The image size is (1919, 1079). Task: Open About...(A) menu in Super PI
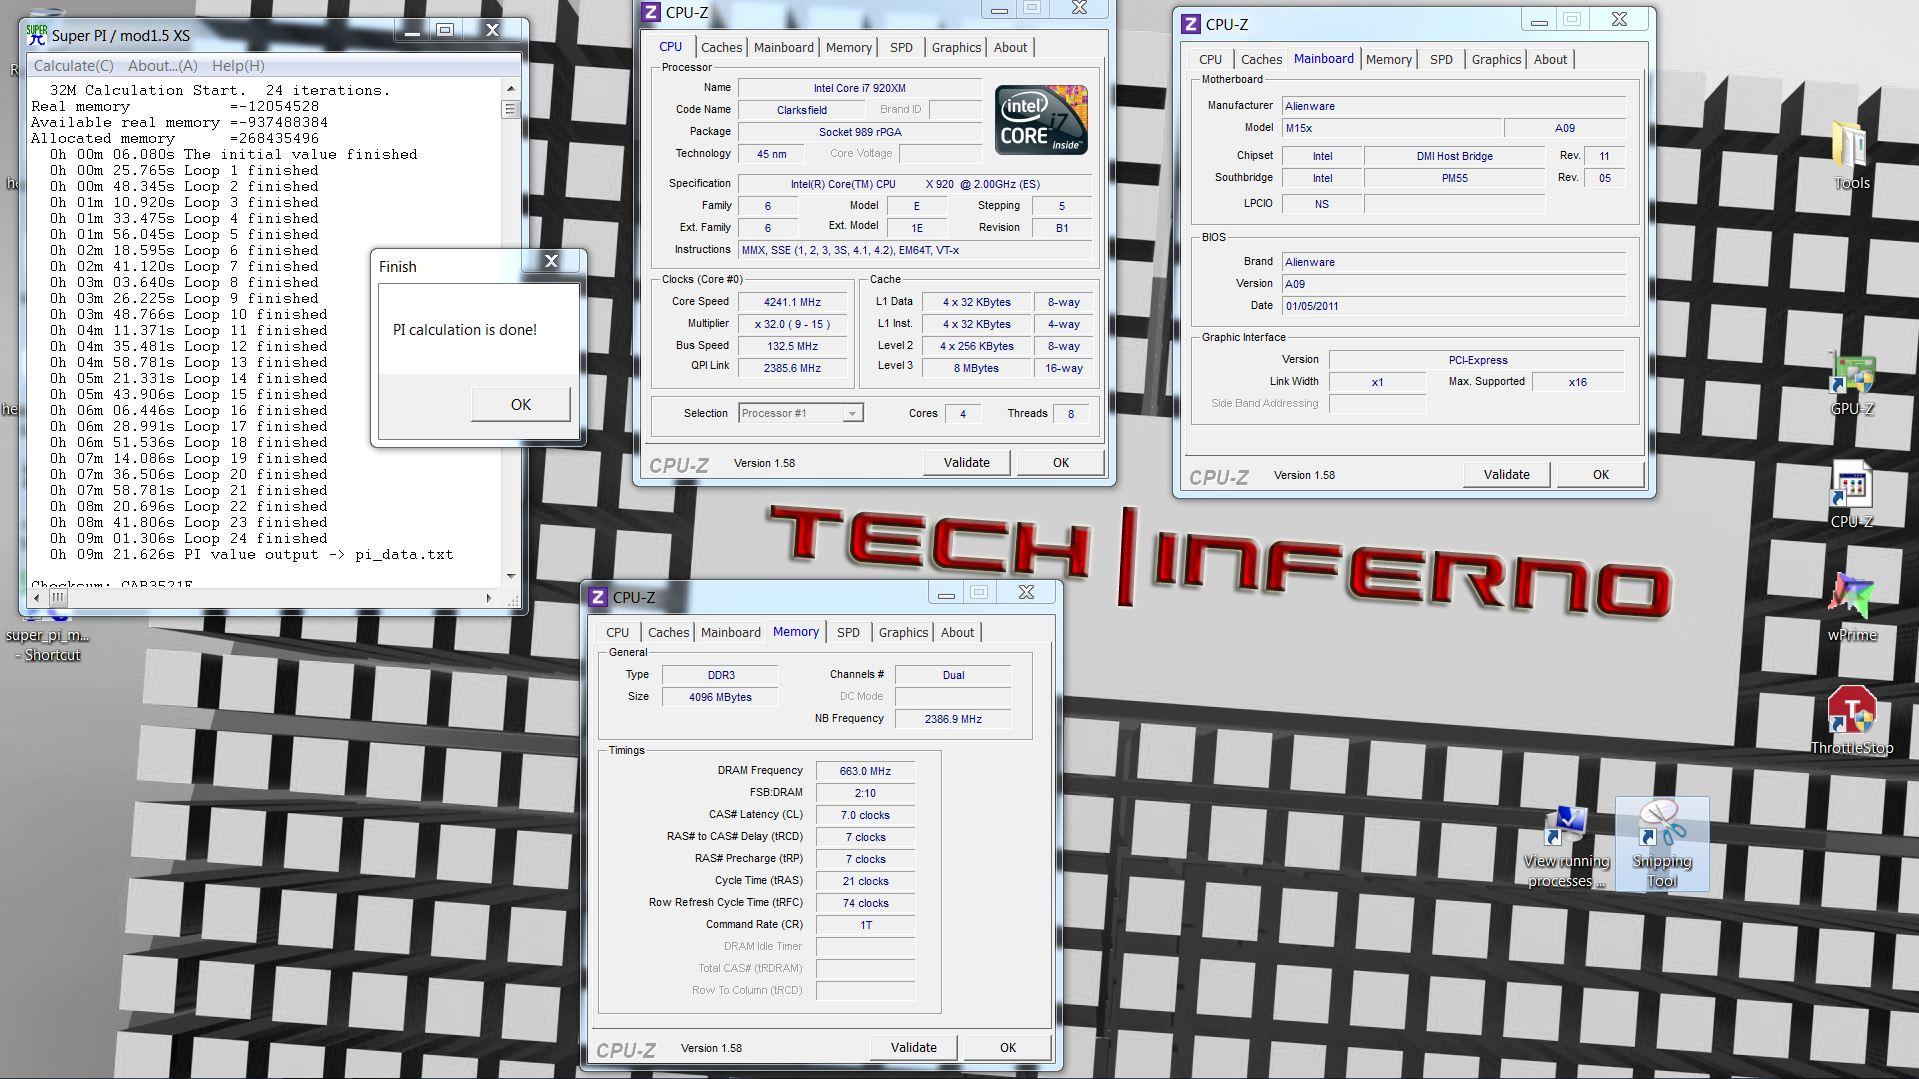coord(162,65)
